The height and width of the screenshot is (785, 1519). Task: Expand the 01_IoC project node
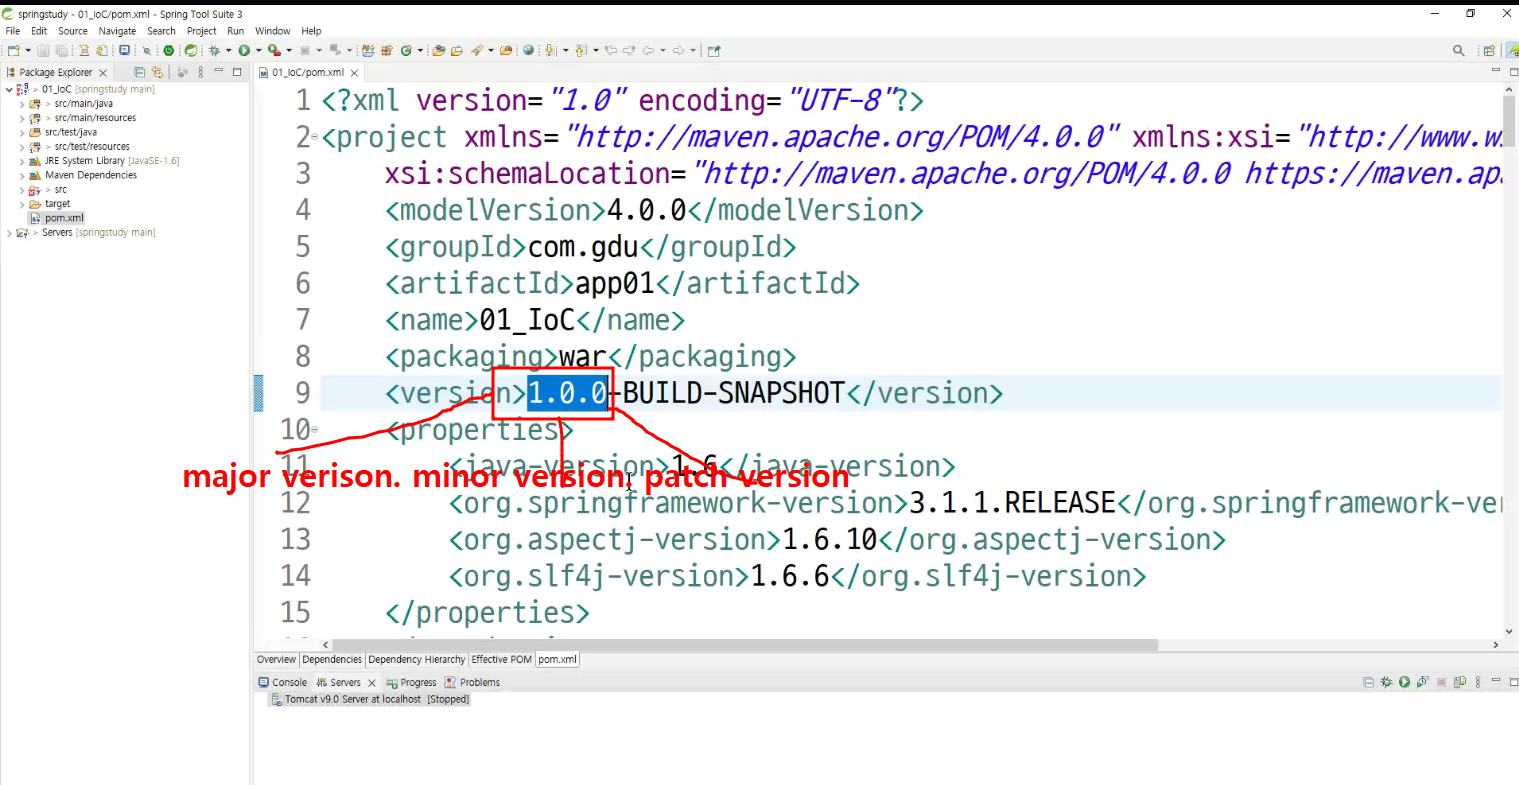point(9,89)
